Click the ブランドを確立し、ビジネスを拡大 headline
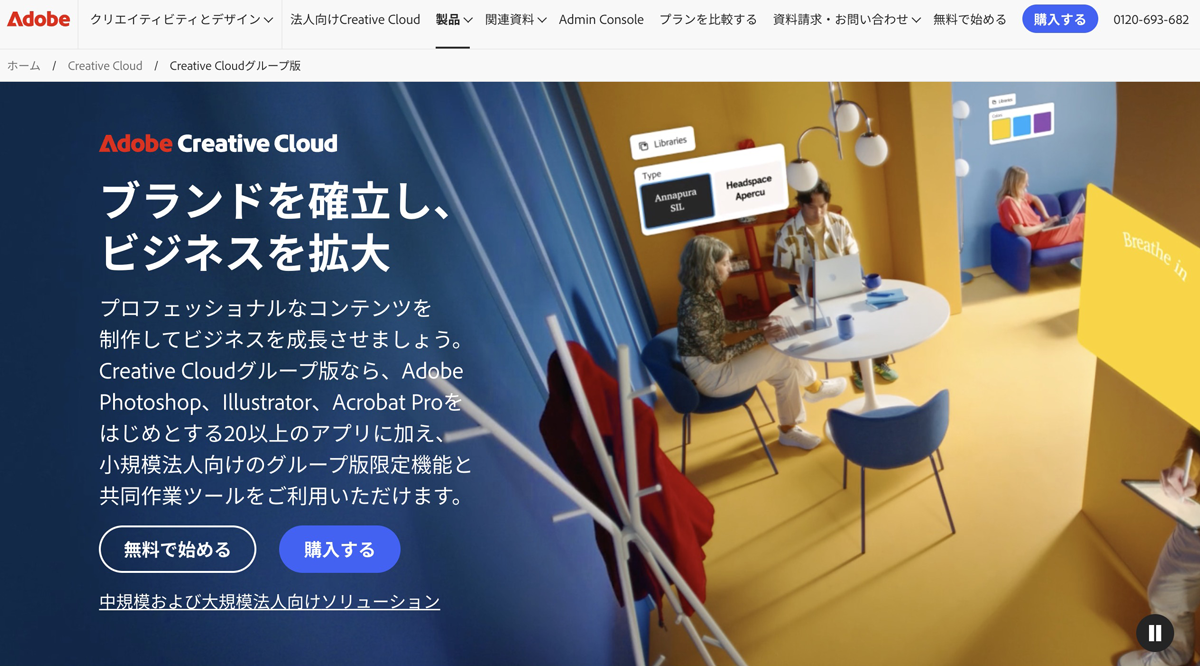The height and width of the screenshot is (666, 1200). [276, 227]
